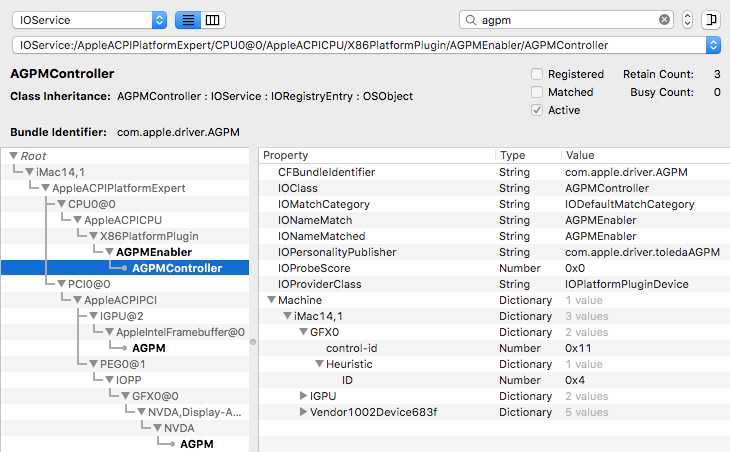Toggle the inspector panel button
Screen dimensions: 730x452
coord(711,20)
